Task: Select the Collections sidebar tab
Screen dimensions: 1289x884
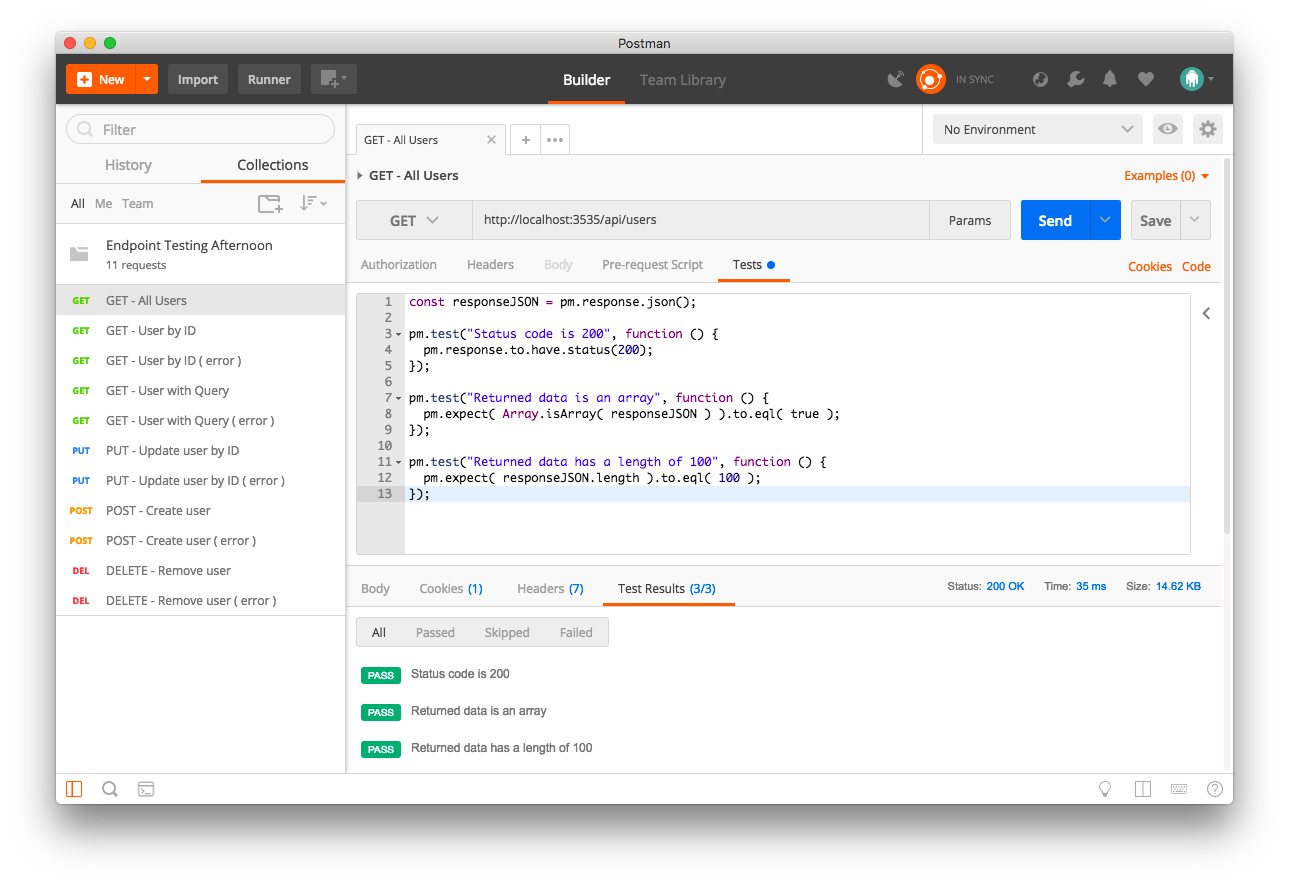Action: coord(273,165)
